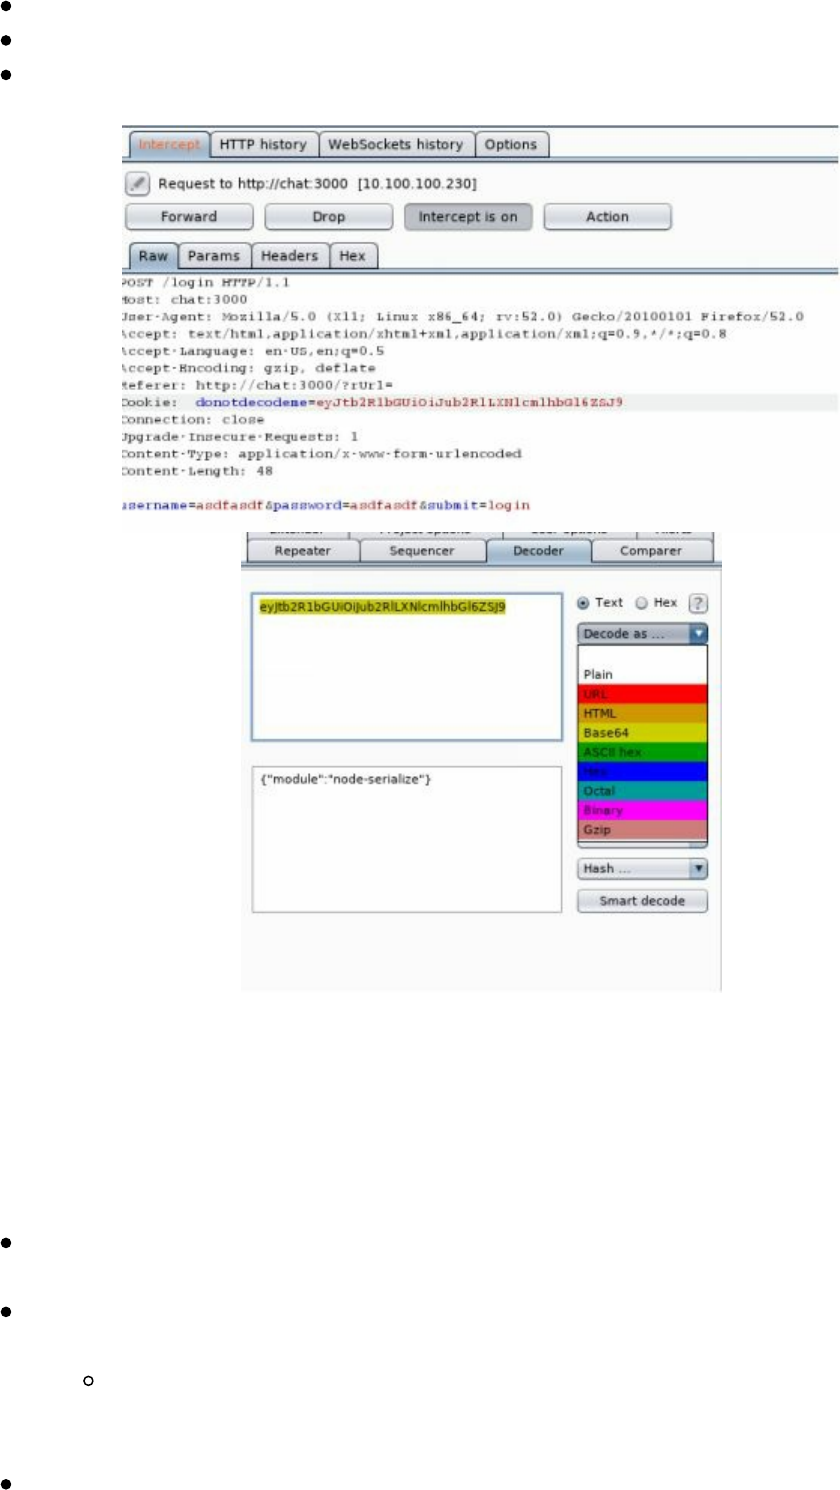Click the donotdecodeme cookie value
Image resolution: width=840 pixels, height=1490 pixels.
[468, 402]
